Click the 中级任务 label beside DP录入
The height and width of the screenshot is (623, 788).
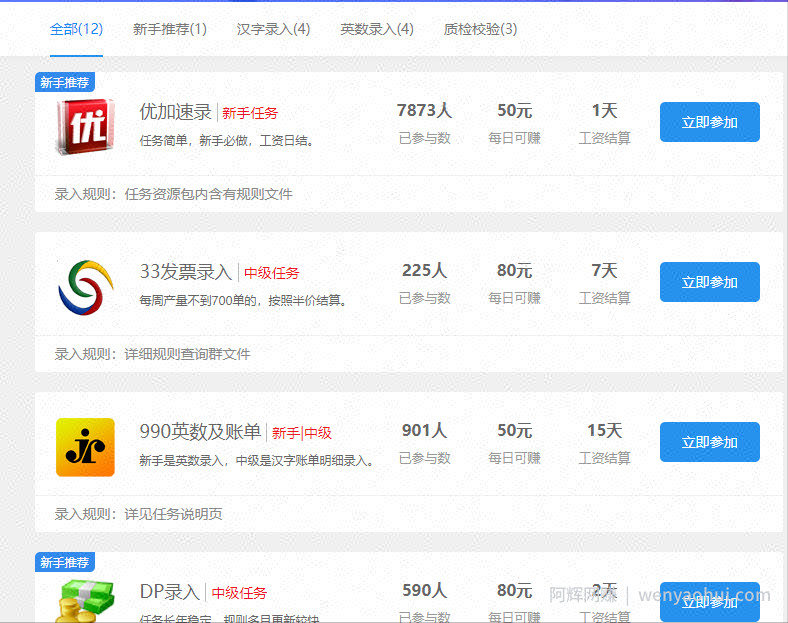point(239,593)
